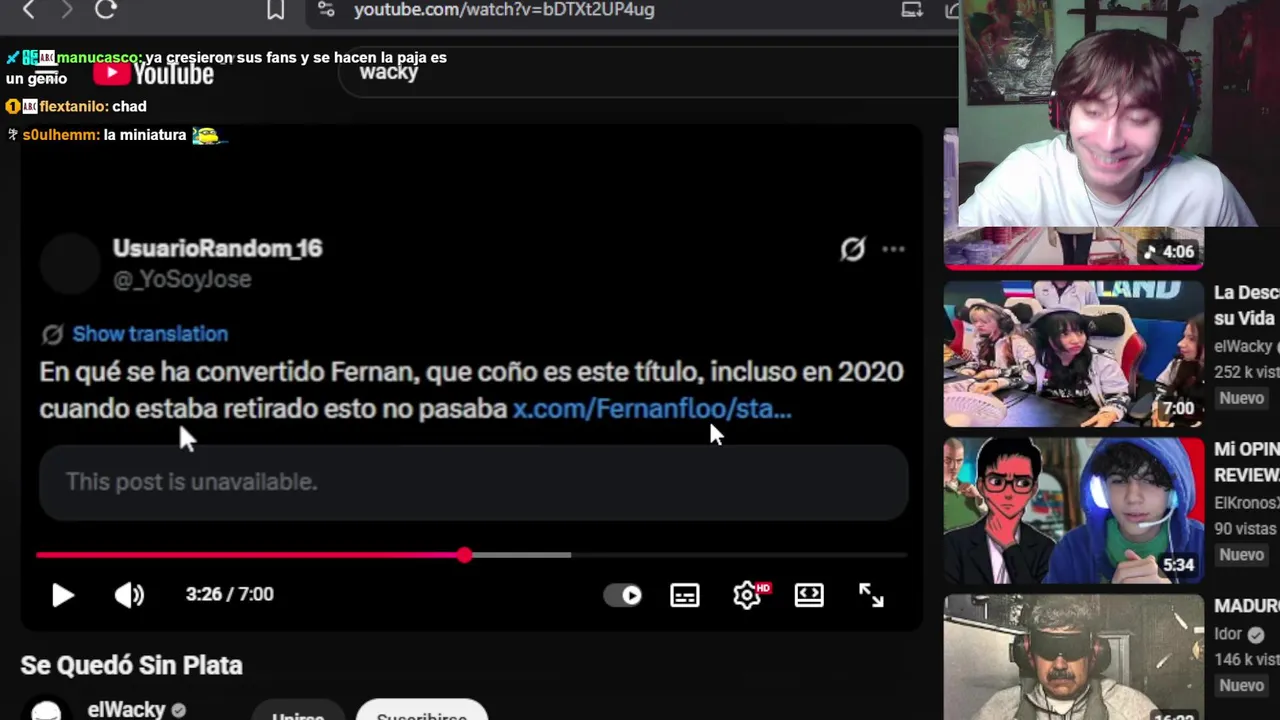Image resolution: width=1280 pixels, height=720 pixels.
Task: Open the cast/install icon in the address bar
Action: pyautogui.click(x=912, y=9)
